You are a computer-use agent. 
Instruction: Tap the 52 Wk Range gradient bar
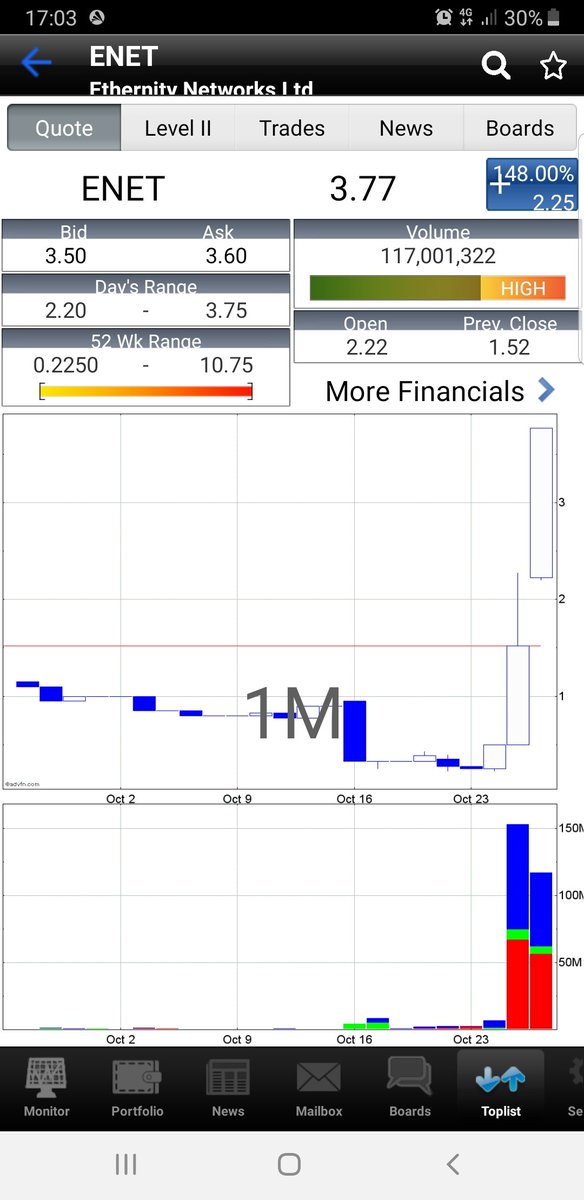pyautogui.click(x=146, y=391)
